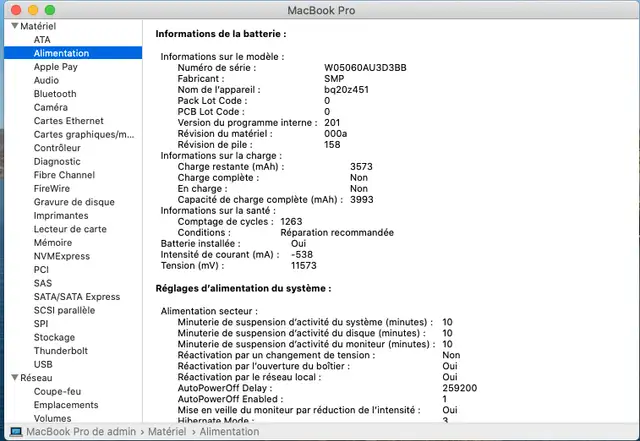
Task: Select Caméra in the sidebar
Action: click(51, 107)
